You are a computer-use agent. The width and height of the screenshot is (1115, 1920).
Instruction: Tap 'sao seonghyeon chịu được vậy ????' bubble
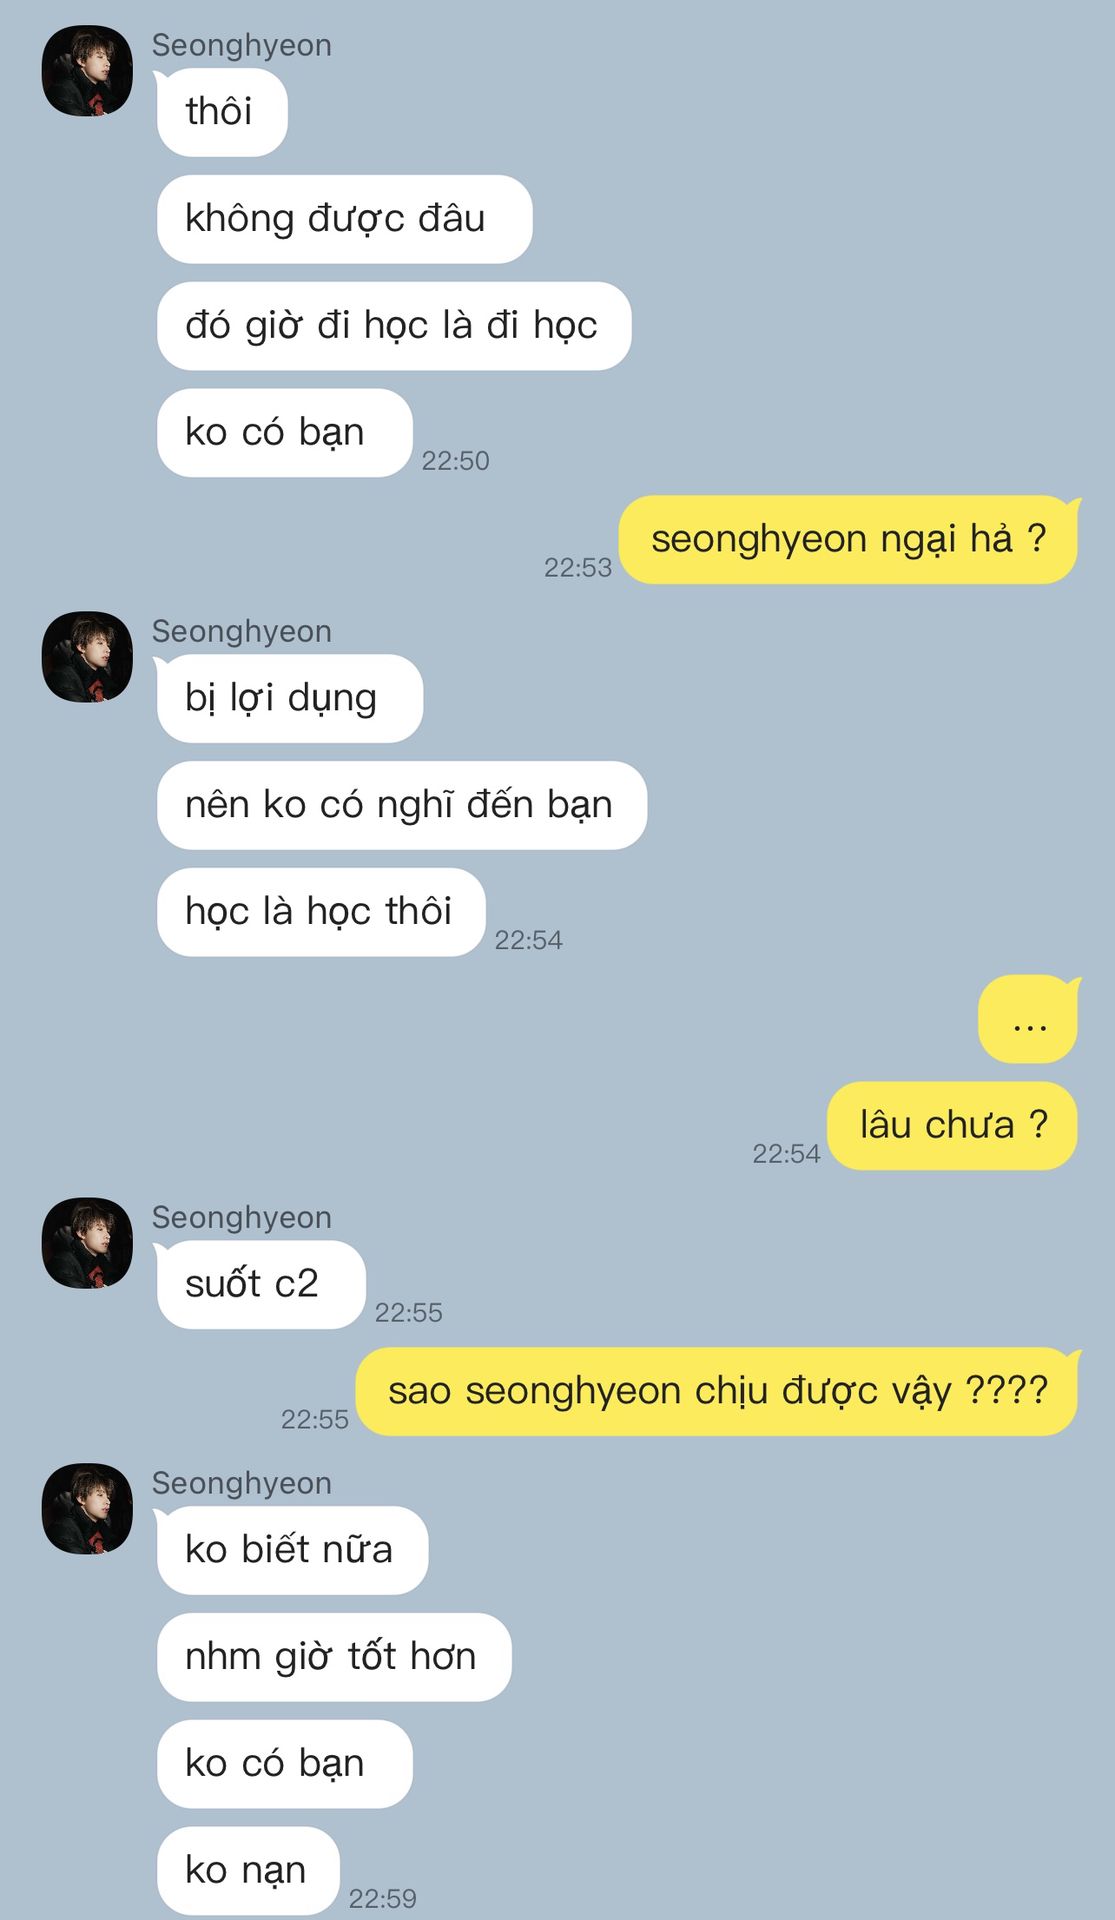[718, 1392]
